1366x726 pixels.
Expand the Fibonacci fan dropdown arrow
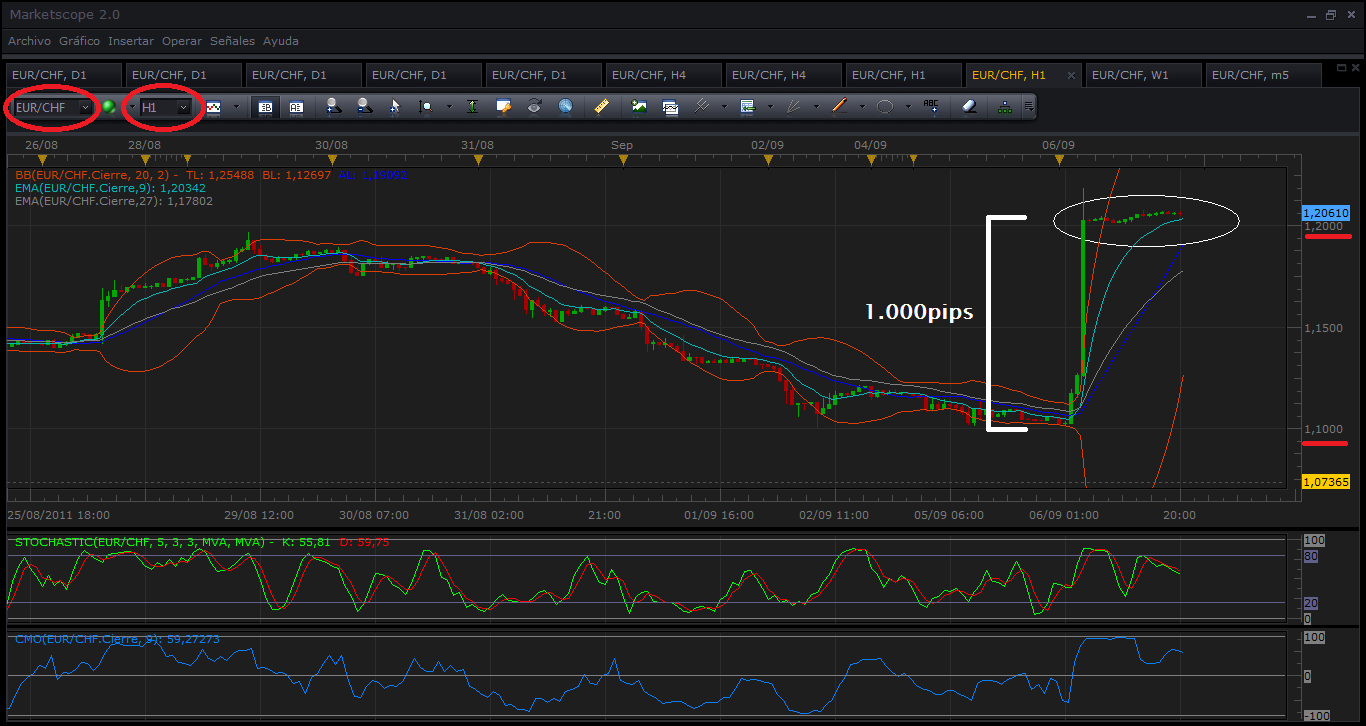pyautogui.click(x=816, y=107)
